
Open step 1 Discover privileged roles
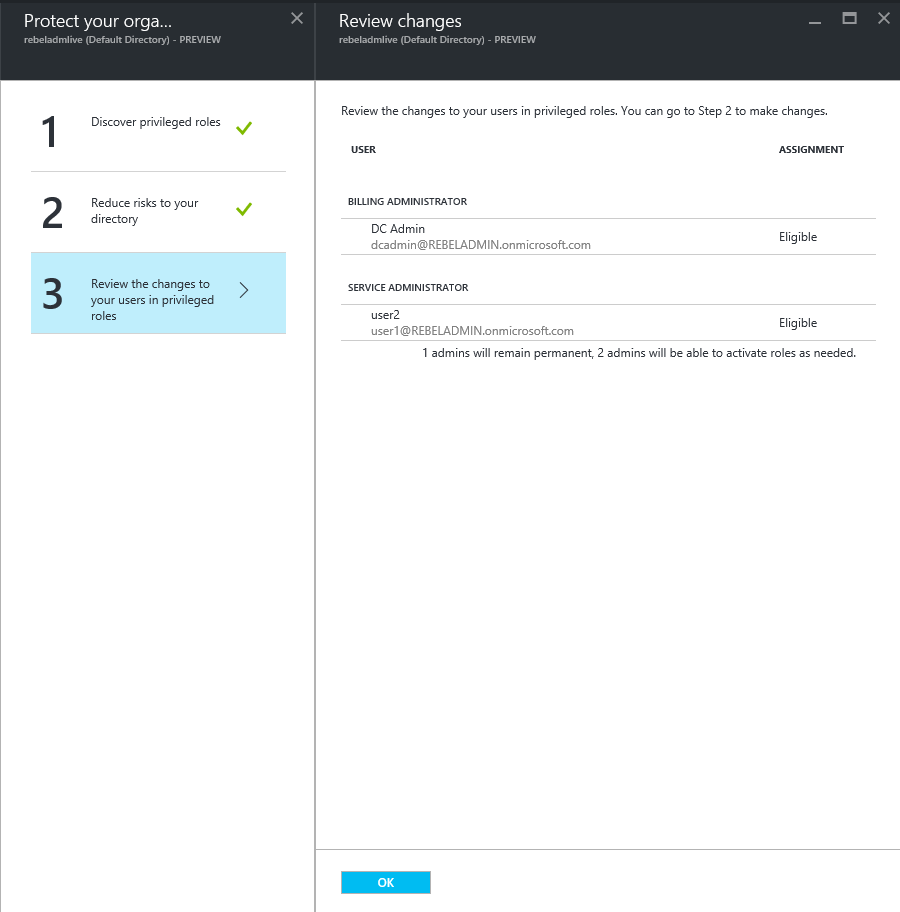pos(158,131)
